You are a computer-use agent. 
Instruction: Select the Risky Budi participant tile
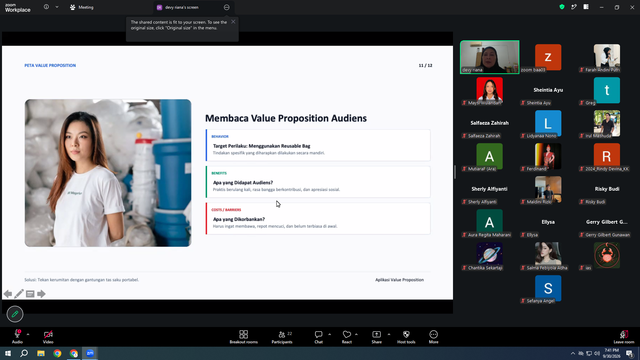click(607, 190)
